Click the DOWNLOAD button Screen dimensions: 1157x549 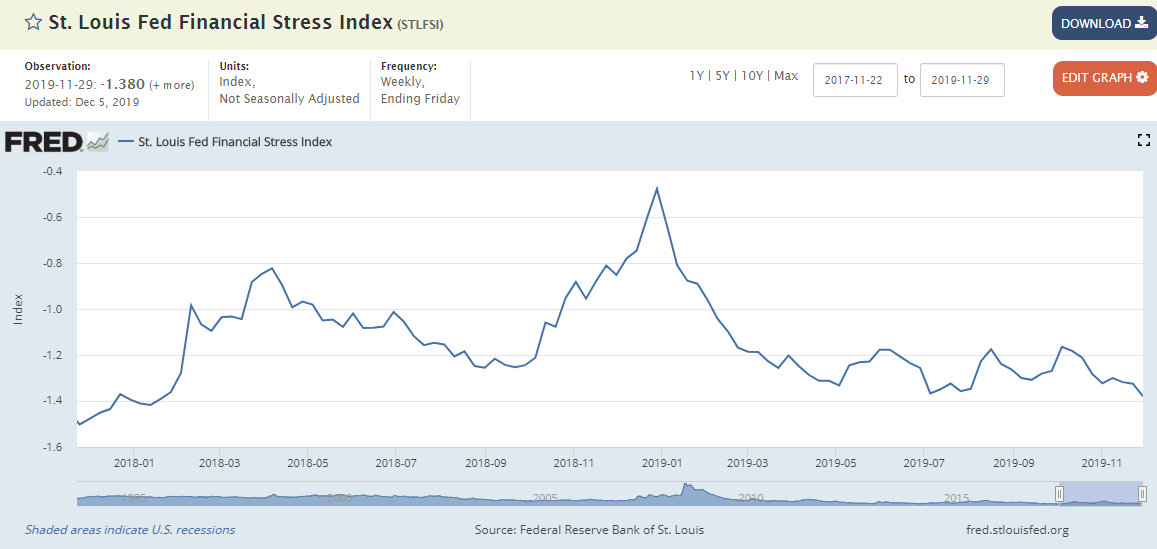pos(1104,24)
